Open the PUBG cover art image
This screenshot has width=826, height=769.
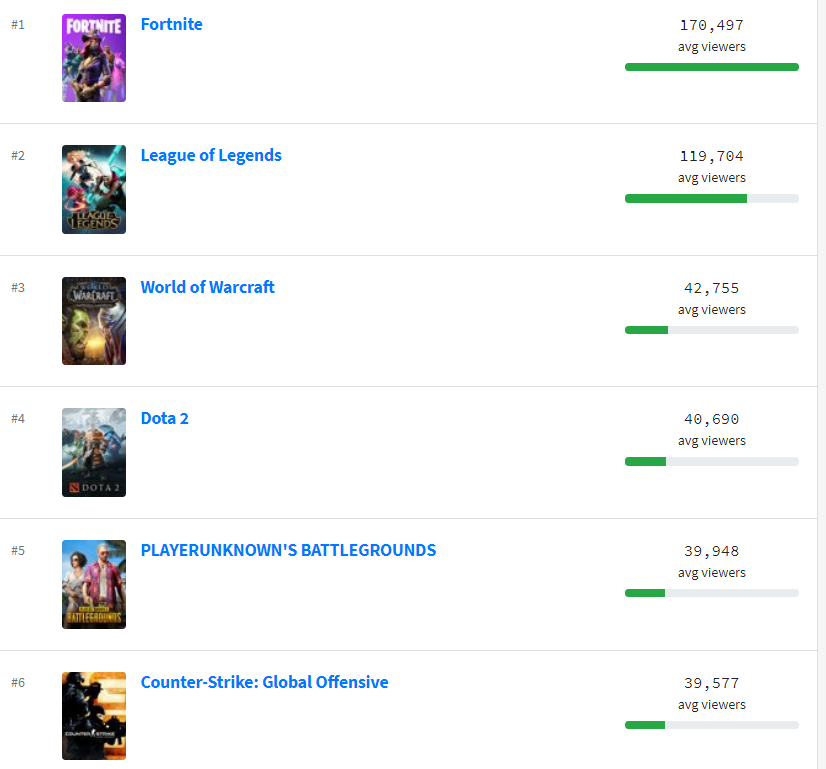click(94, 584)
